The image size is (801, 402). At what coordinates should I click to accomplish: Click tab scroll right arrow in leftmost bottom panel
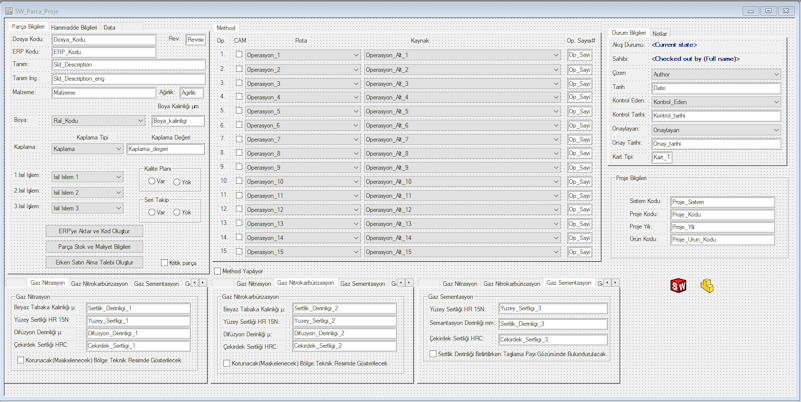pyautogui.click(x=202, y=282)
